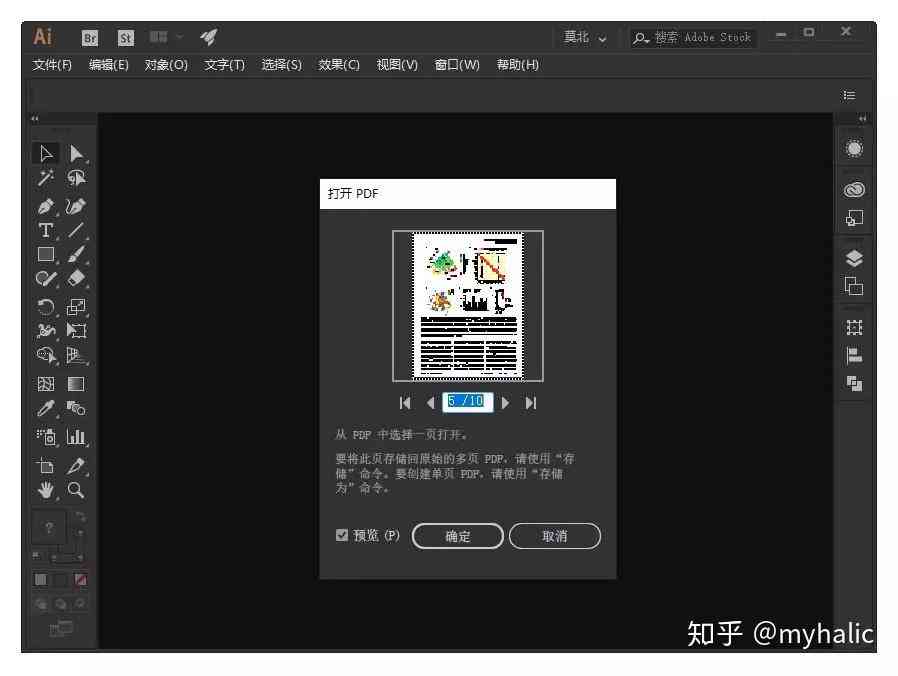Select the Curvature tool

(76, 206)
